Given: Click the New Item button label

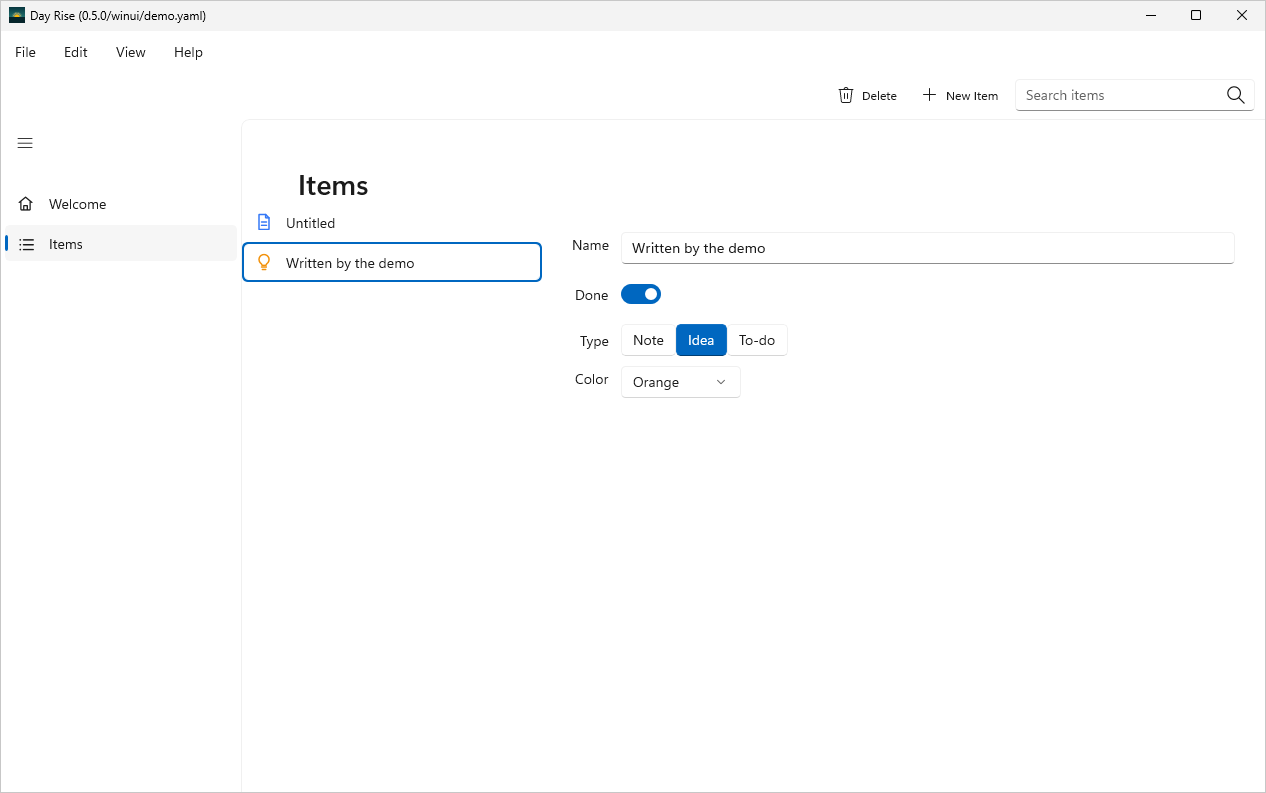Looking at the screenshot, I should 972,96.
